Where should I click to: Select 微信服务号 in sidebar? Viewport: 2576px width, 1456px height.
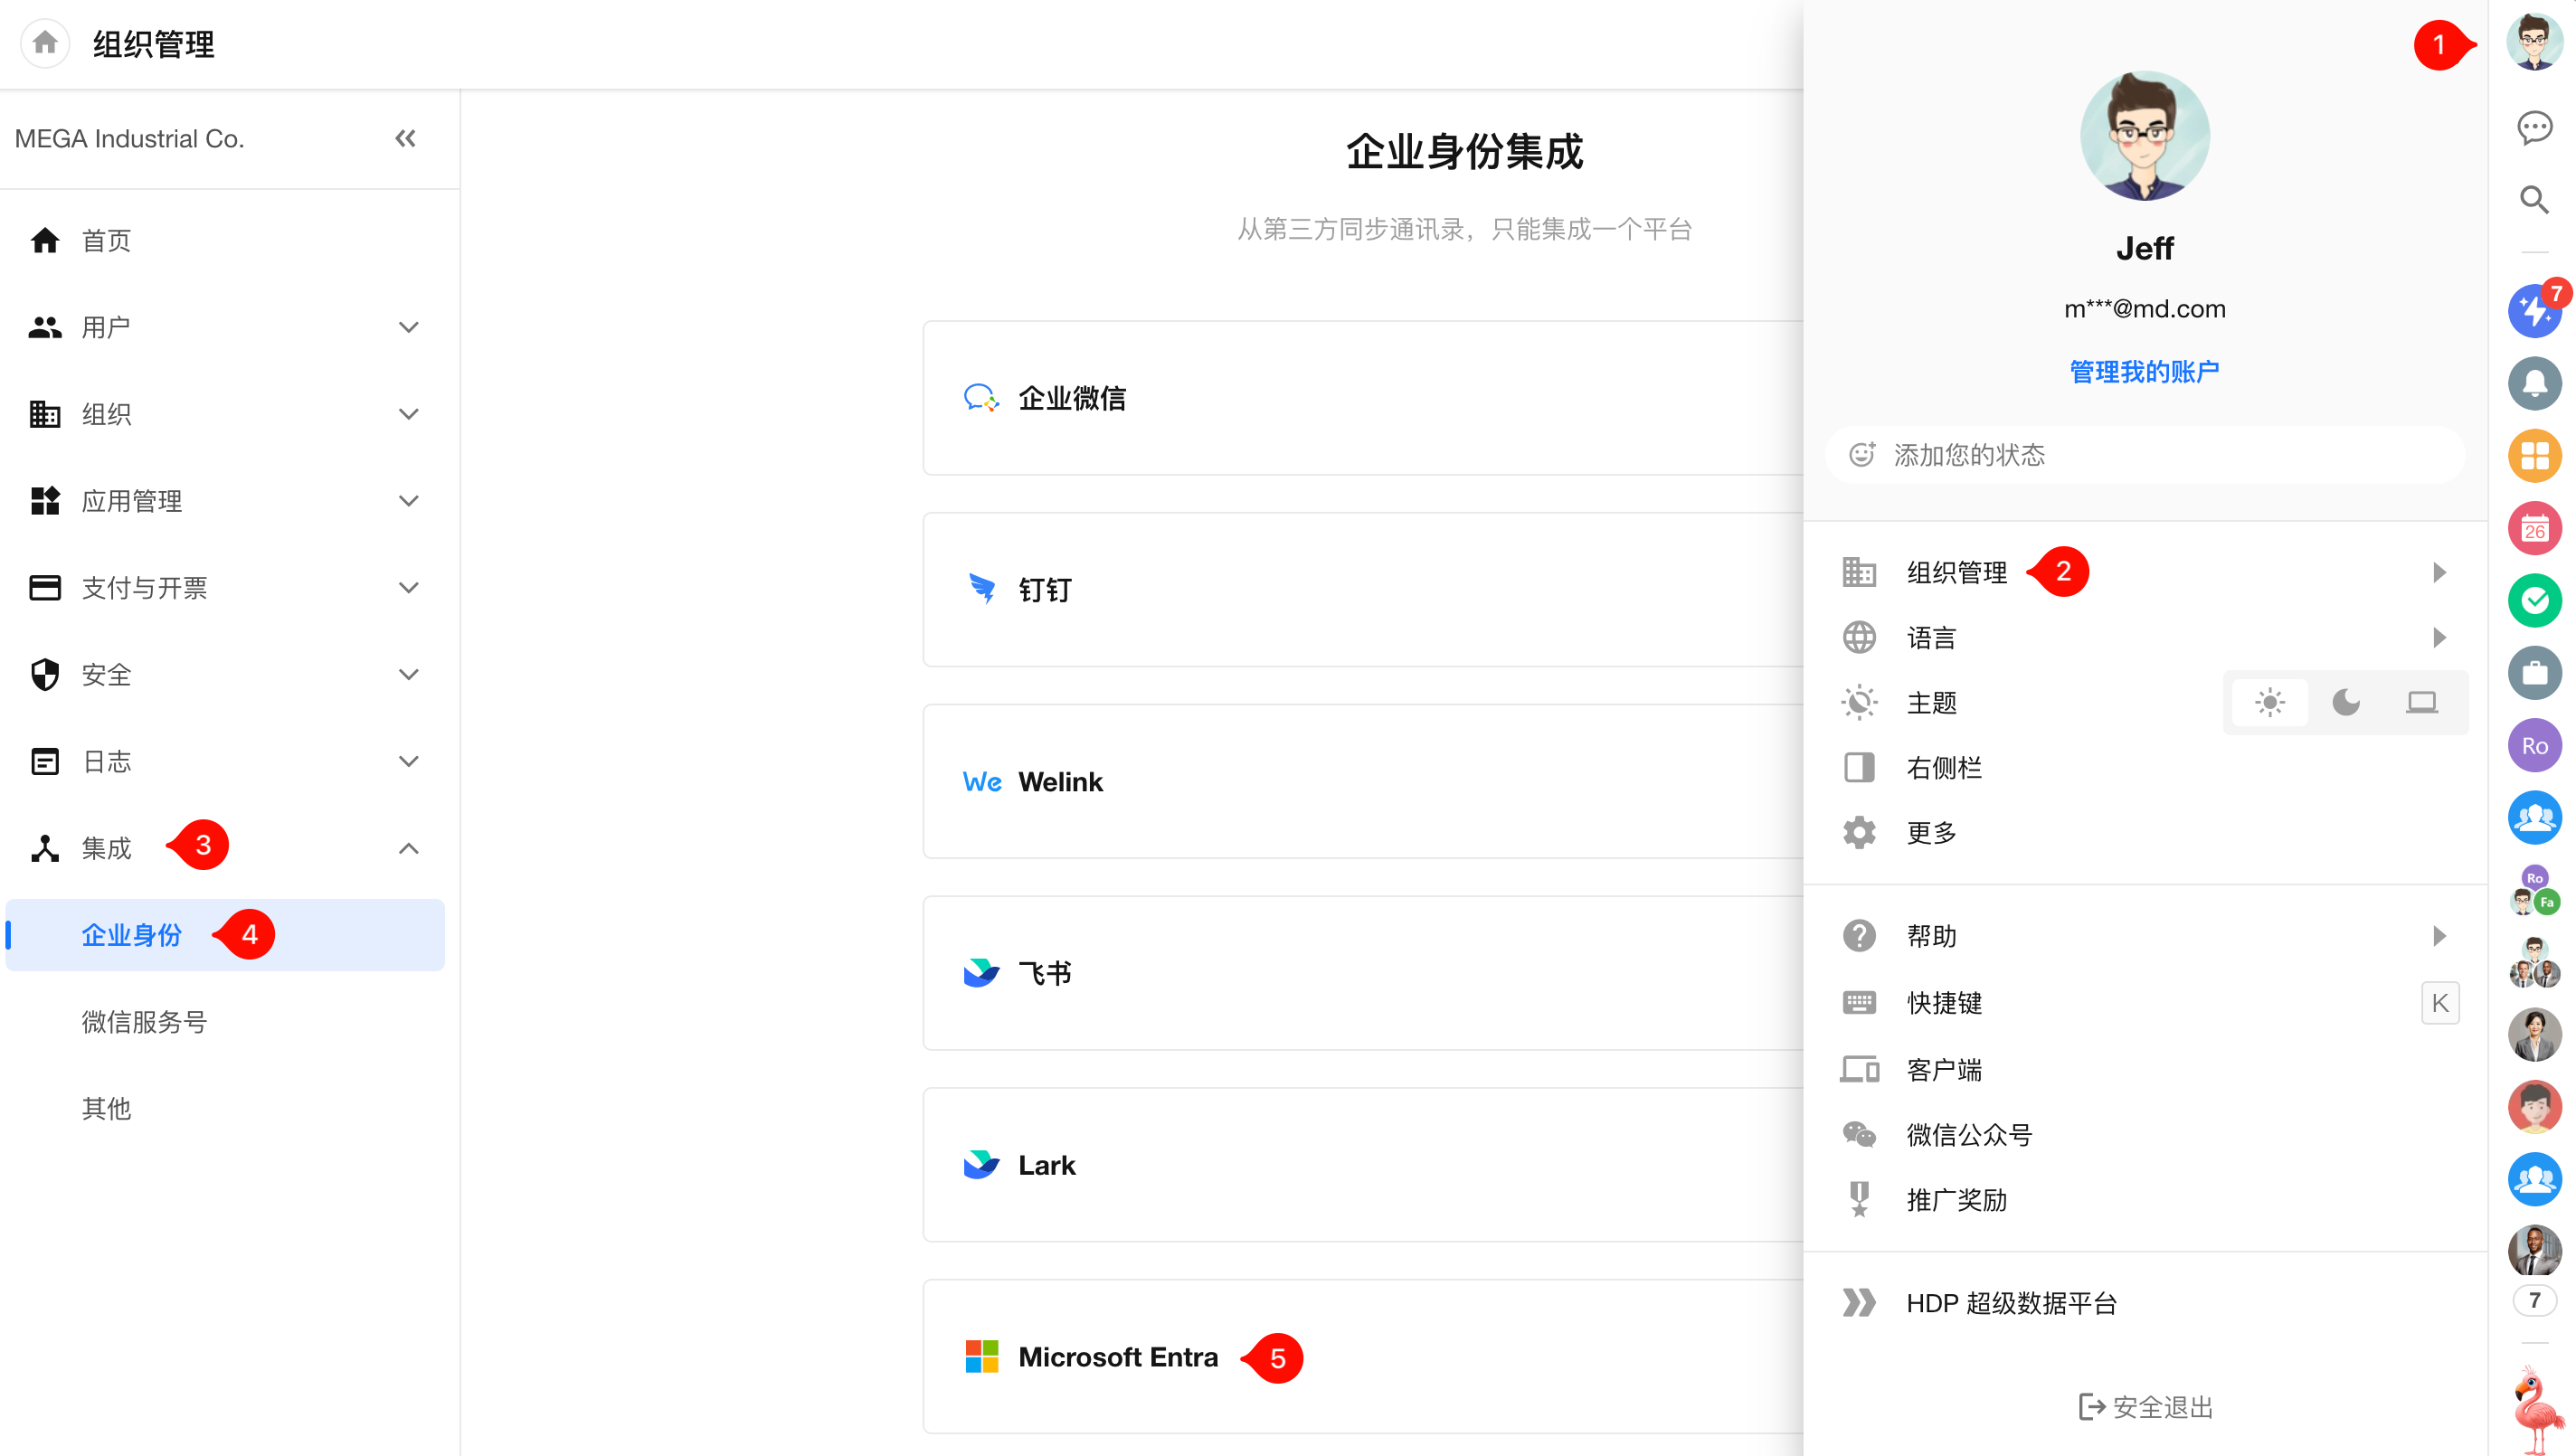click(x=144, y=1022)
